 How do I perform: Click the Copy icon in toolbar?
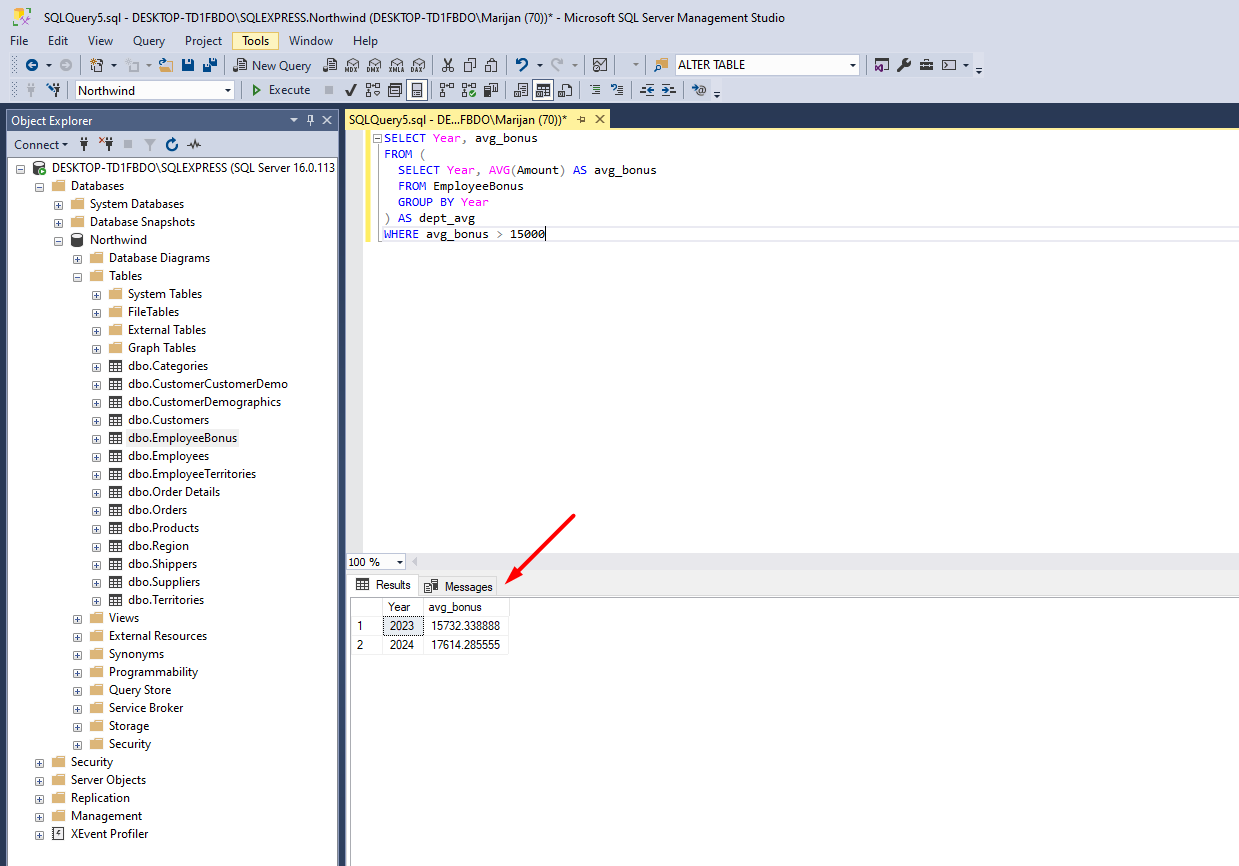[469, 65]
